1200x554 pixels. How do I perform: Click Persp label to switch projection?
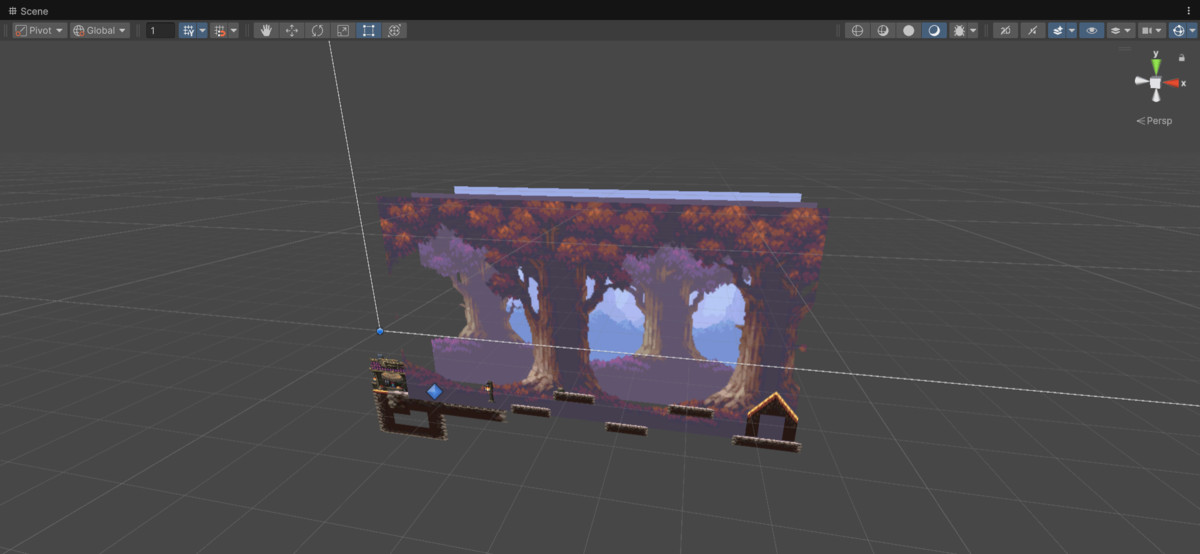[x=1156, y=121]
